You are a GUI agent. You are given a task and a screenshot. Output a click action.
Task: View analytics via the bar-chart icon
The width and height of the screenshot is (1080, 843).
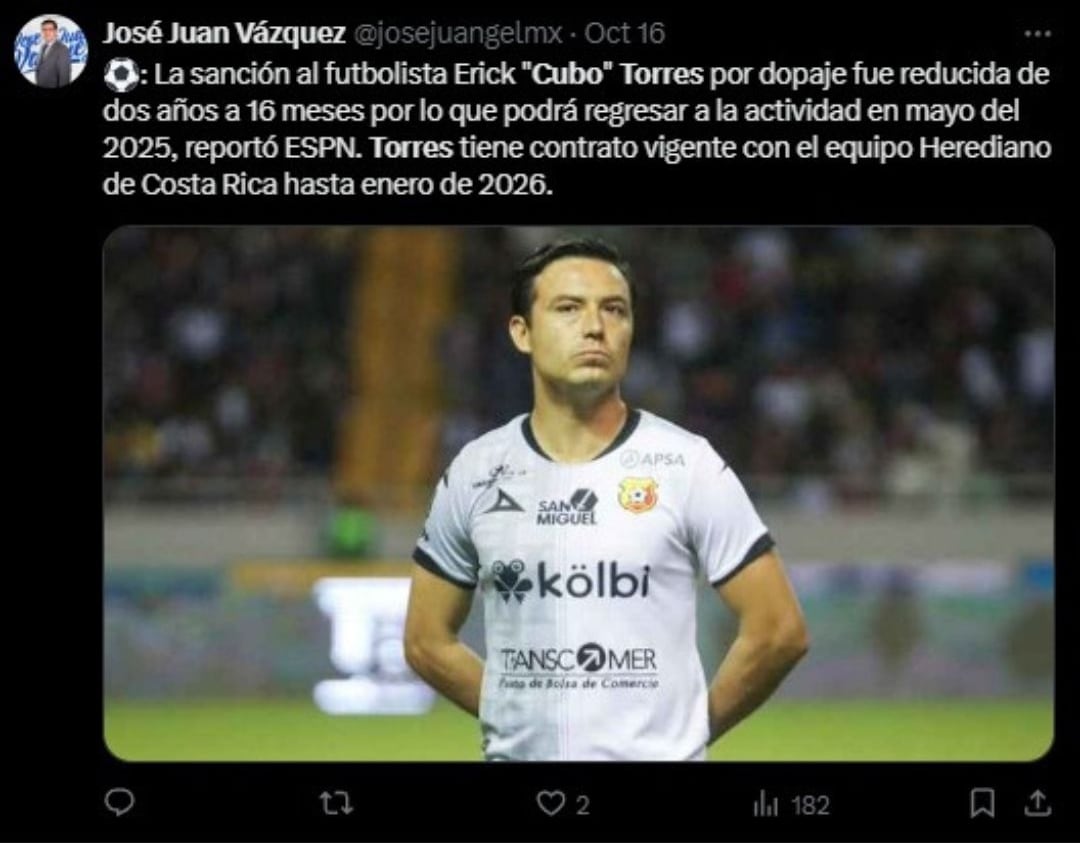coord(765,804)
